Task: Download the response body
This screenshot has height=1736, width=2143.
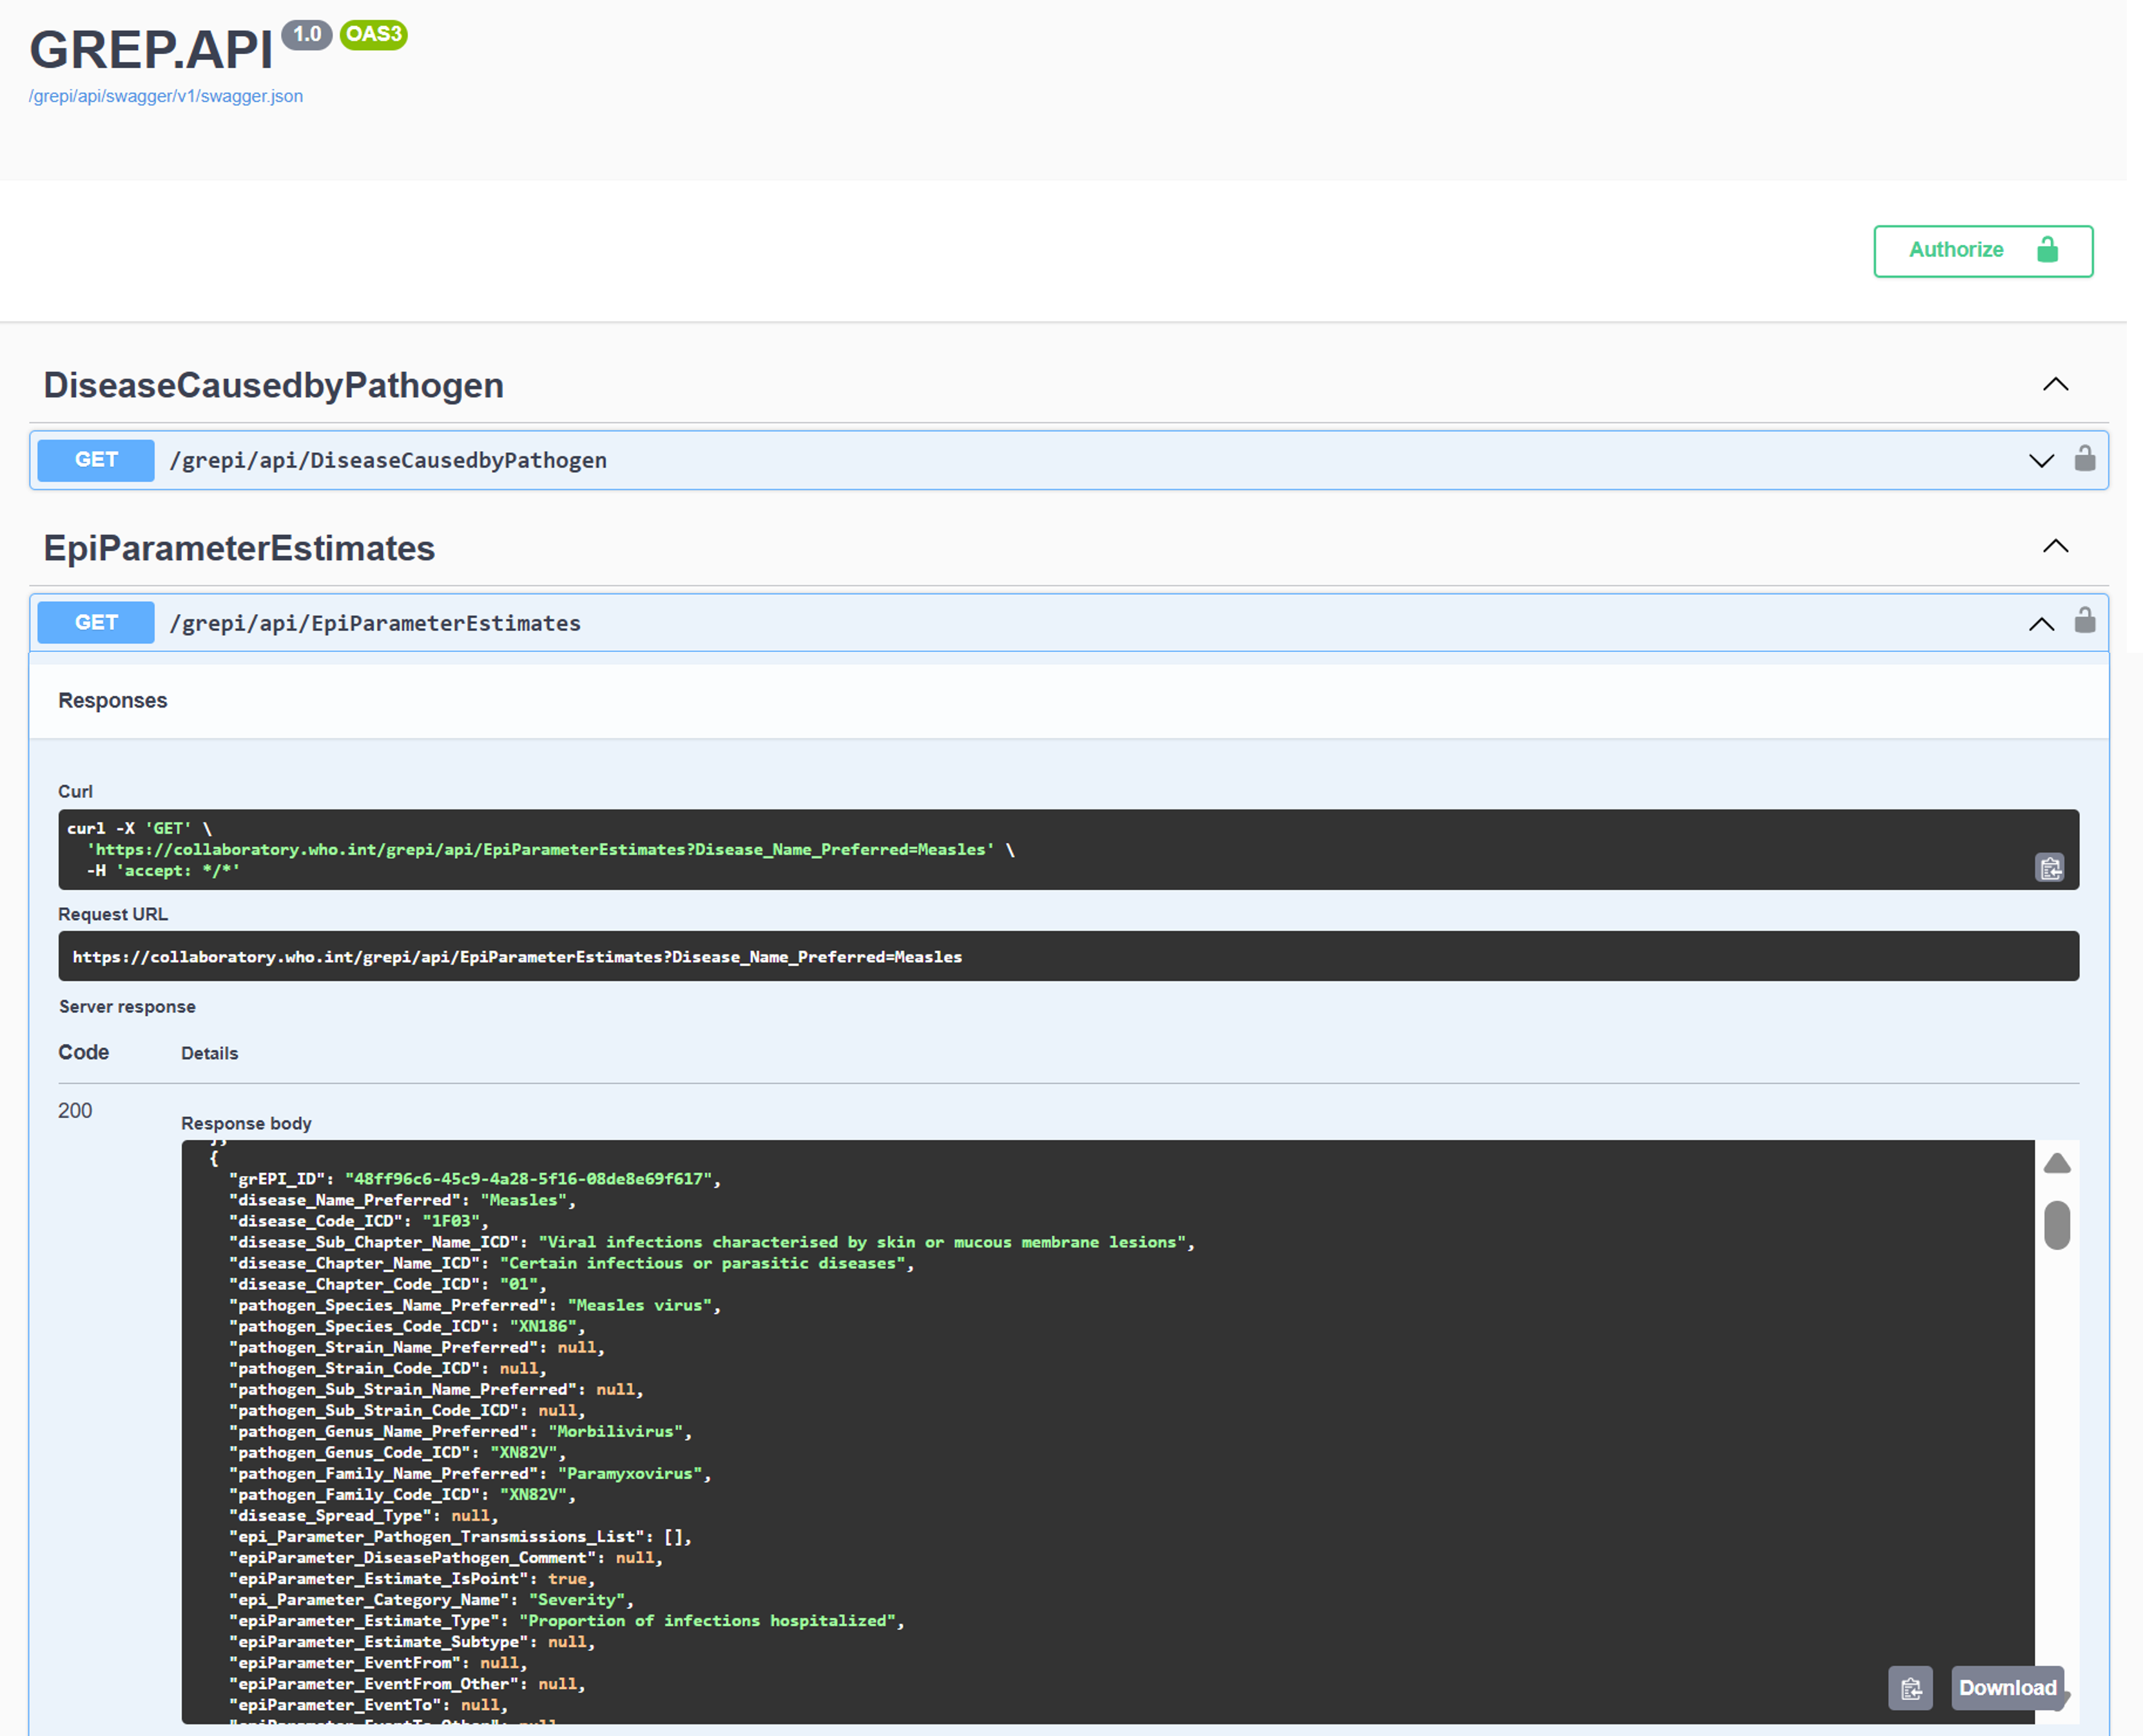Action: (2008, 1687)
